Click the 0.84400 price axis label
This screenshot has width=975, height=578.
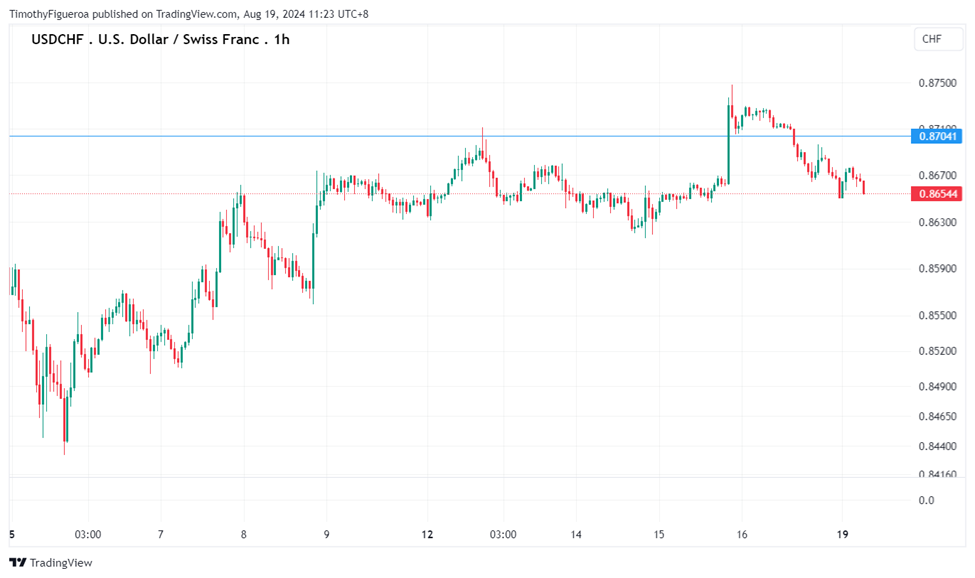click(936, 446)
